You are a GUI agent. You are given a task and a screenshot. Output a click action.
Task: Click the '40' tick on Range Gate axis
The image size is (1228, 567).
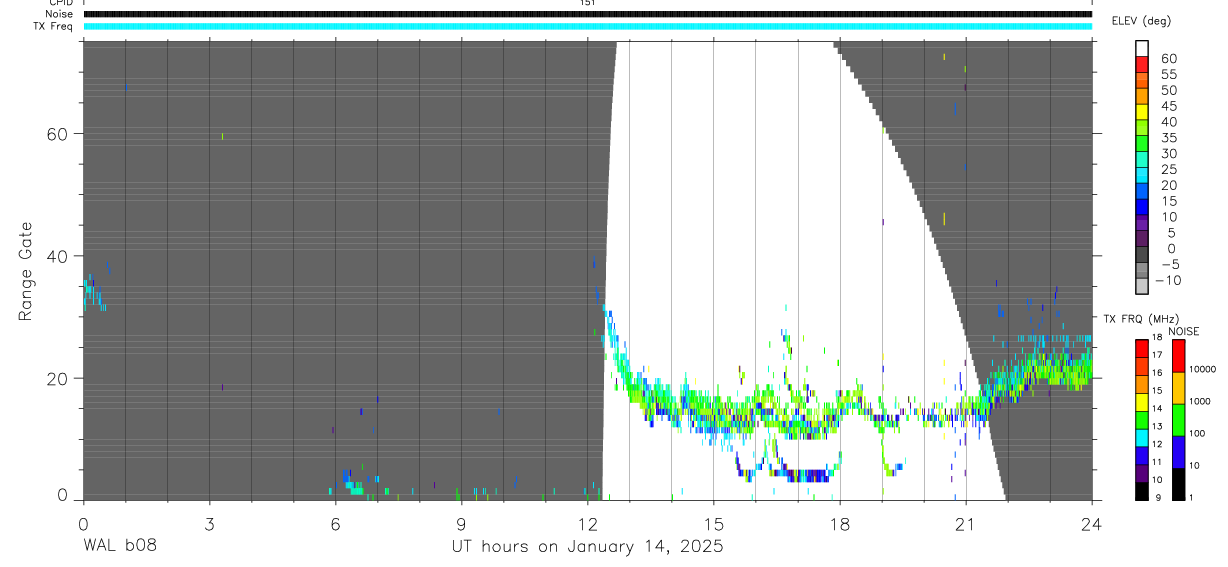pos(62,256)
